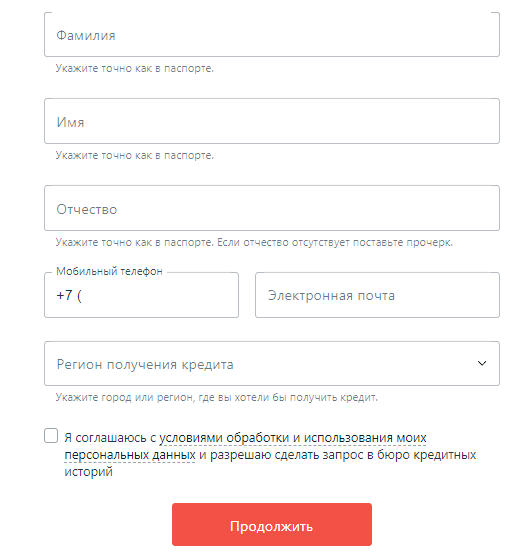Click the Я соглашаюсь с label text
532x559 pixels.
[110, 438]
